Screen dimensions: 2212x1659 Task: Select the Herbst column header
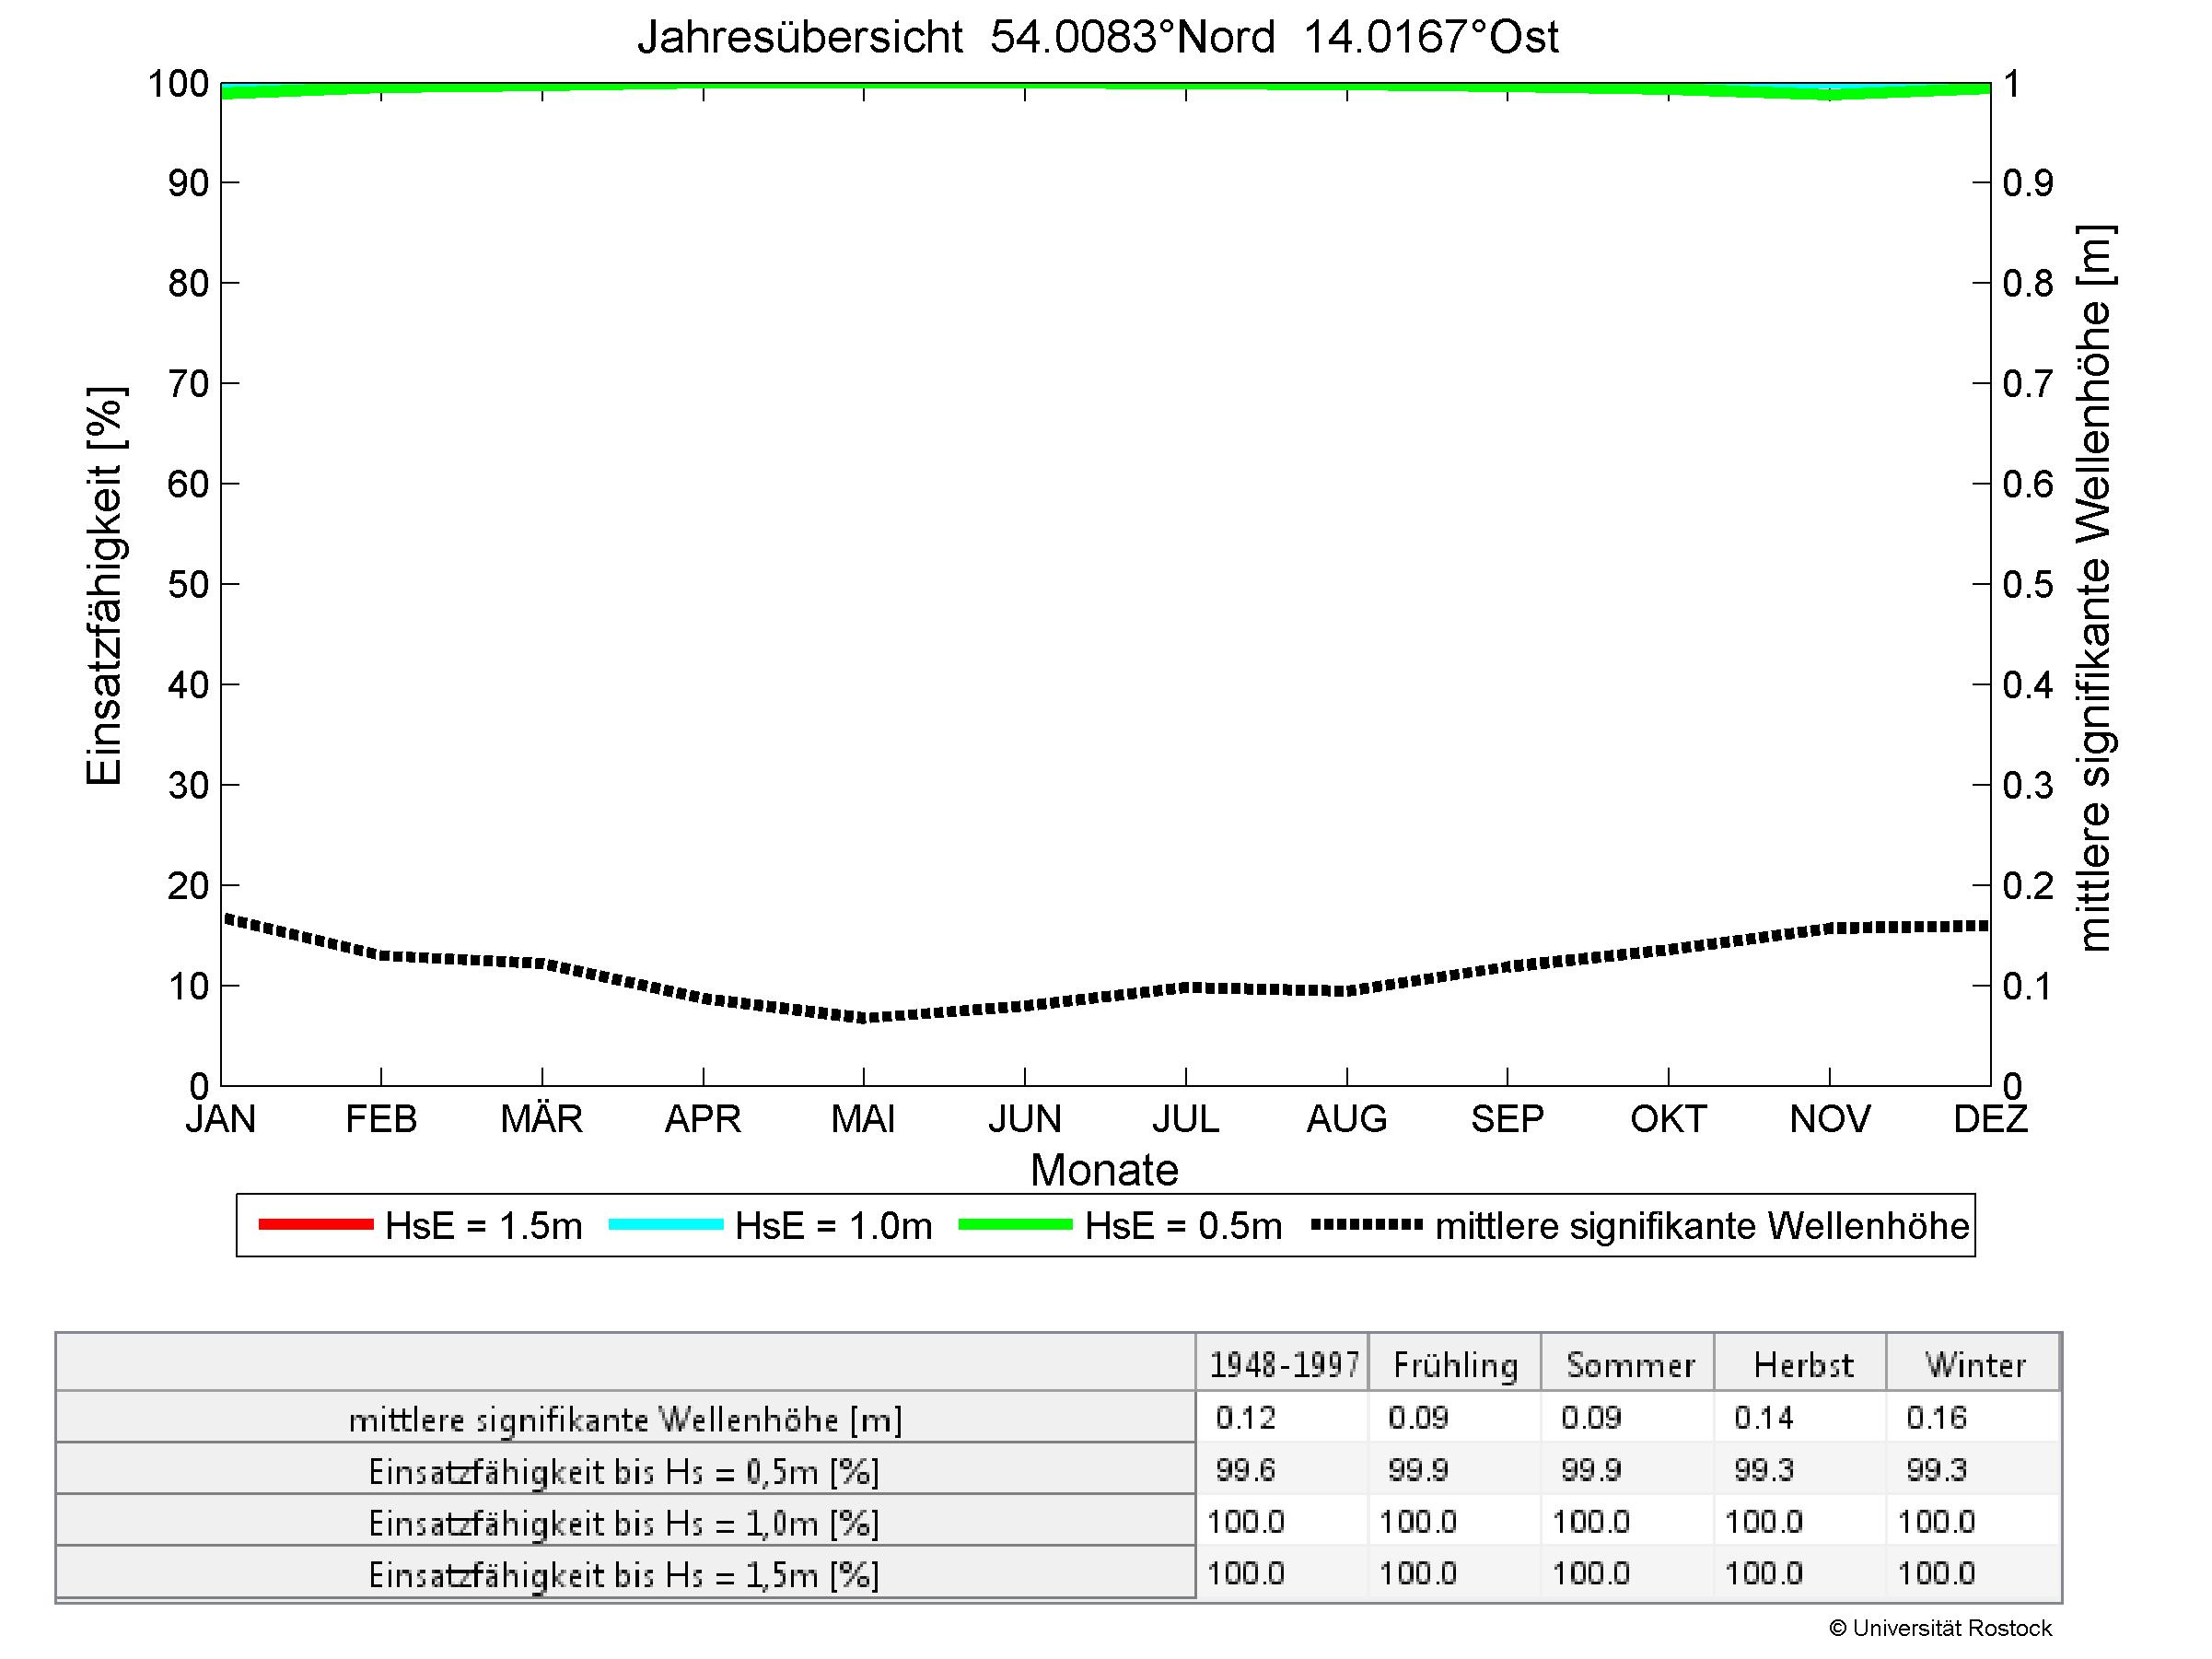1802,1364
